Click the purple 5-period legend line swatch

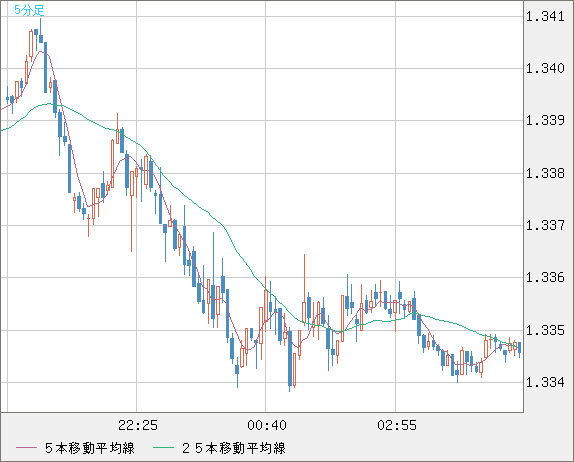(x=26, y=448)
